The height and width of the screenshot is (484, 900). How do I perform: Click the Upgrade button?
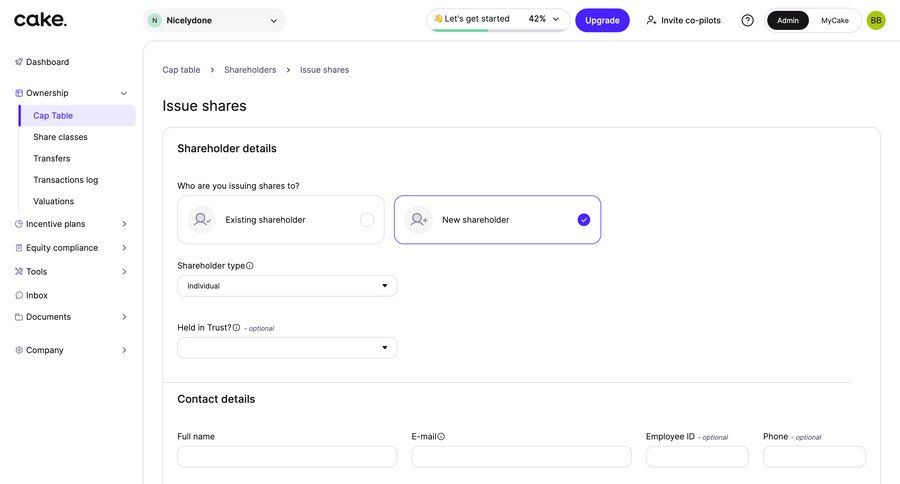click(x=602, y=20)
